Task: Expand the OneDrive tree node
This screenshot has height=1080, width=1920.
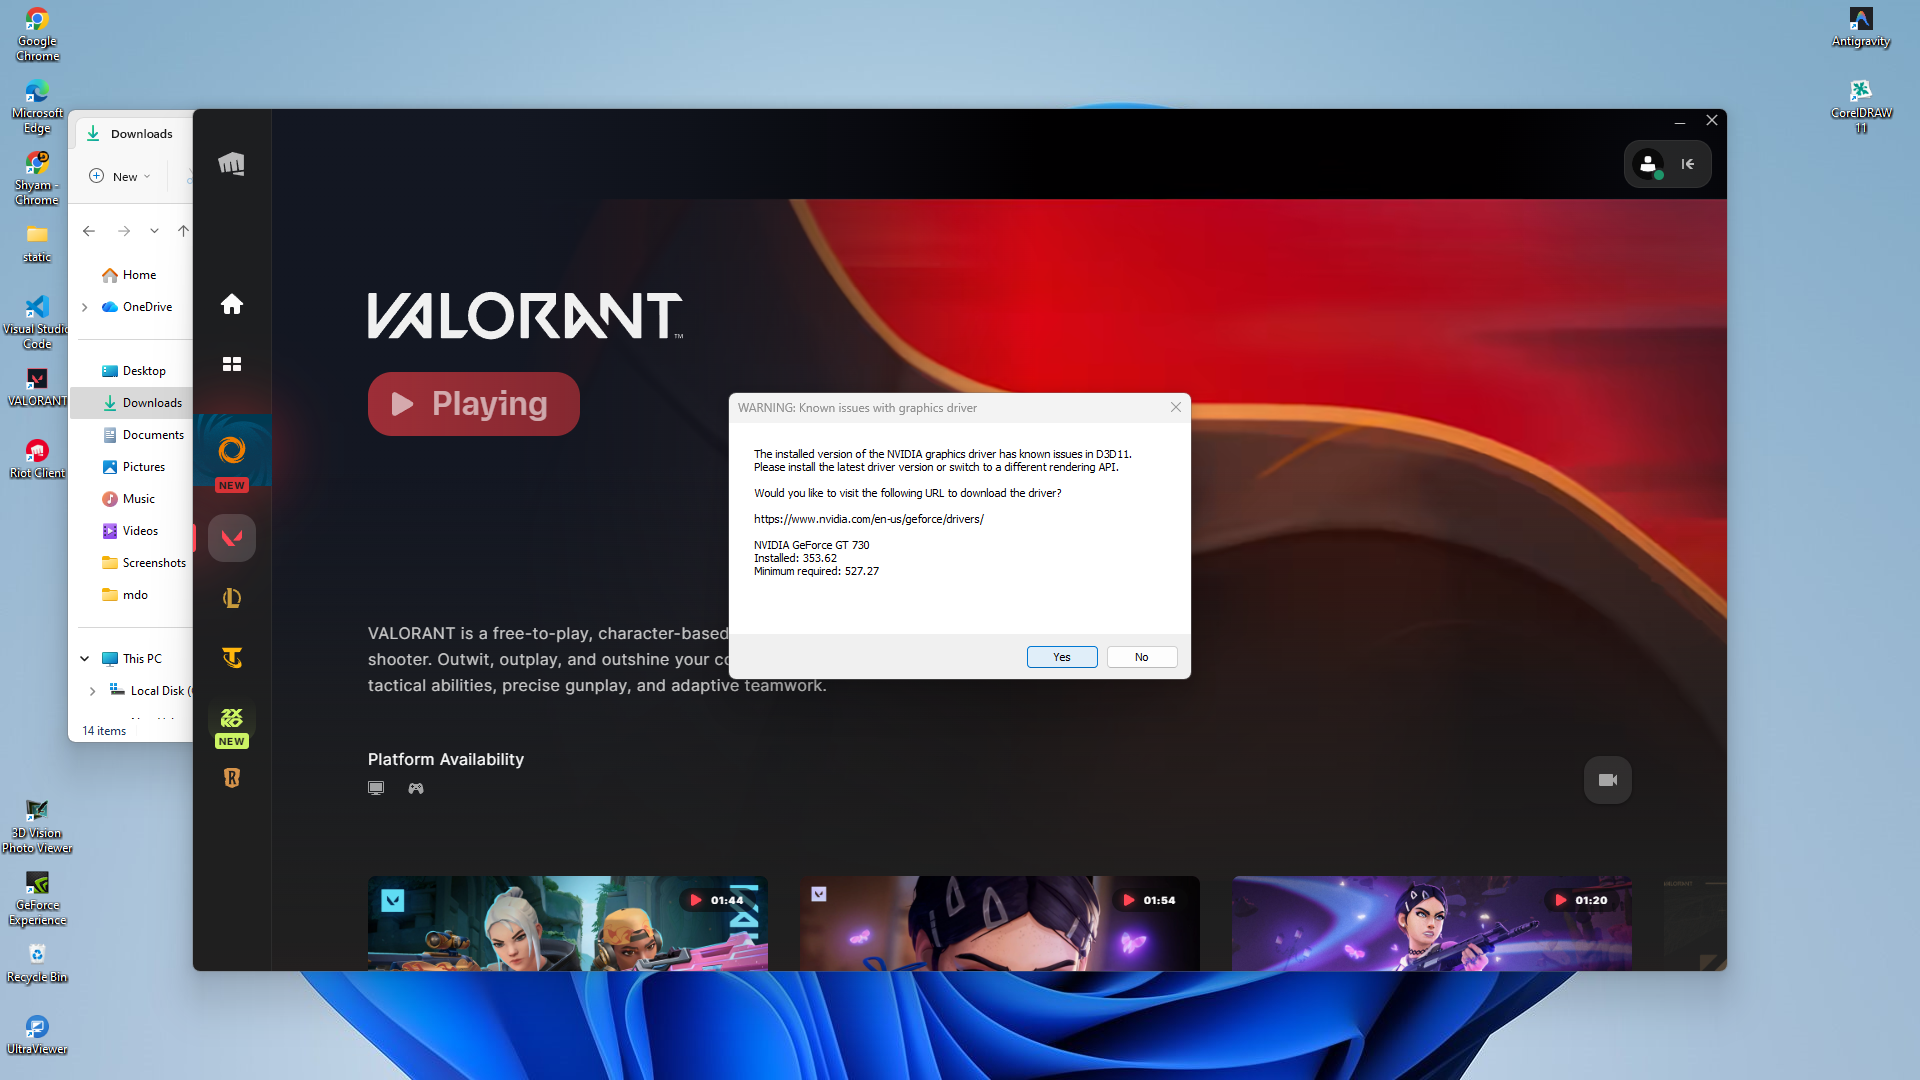Action: 85,307
